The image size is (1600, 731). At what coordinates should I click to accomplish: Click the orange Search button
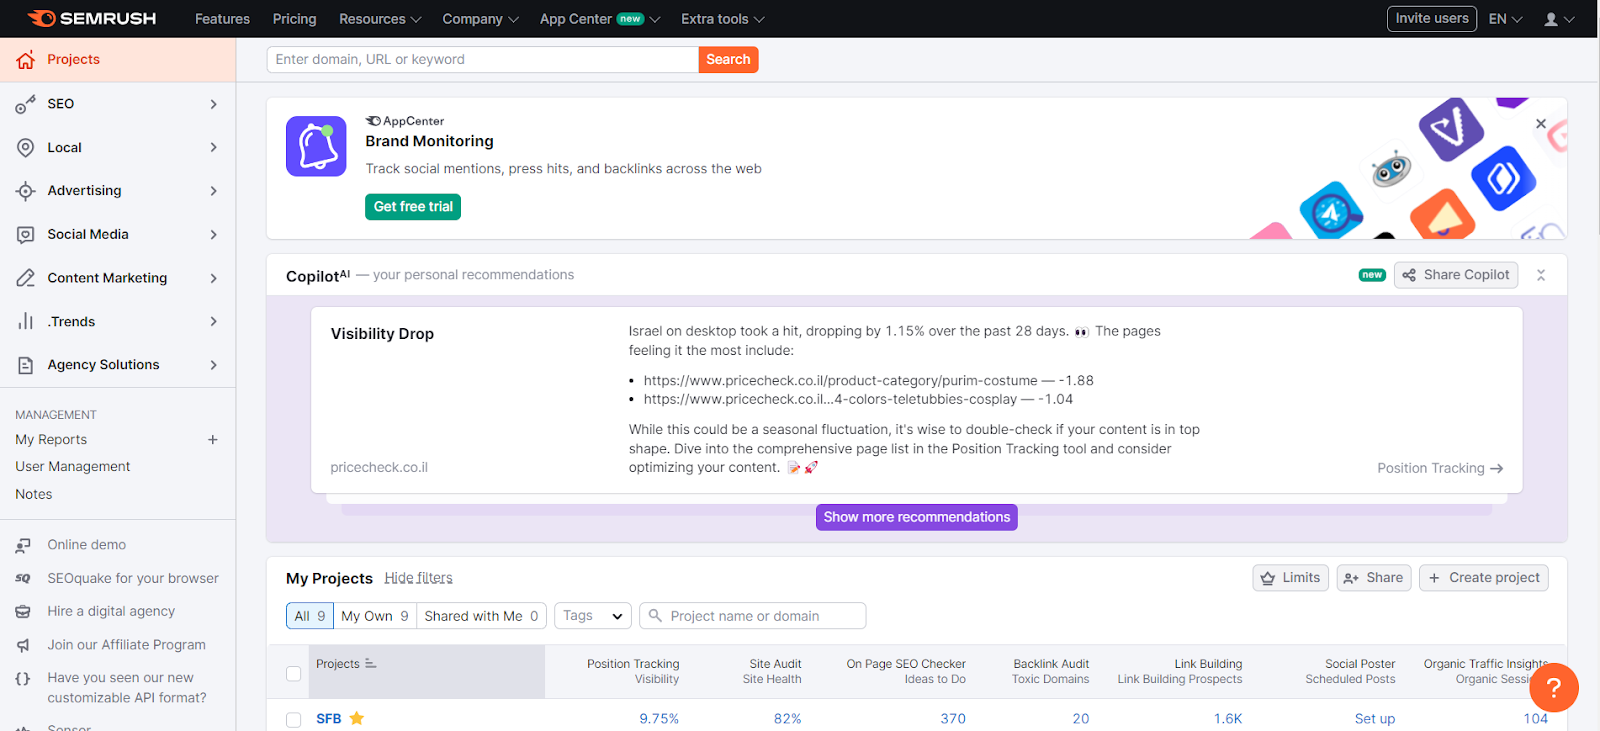point(728,60)
